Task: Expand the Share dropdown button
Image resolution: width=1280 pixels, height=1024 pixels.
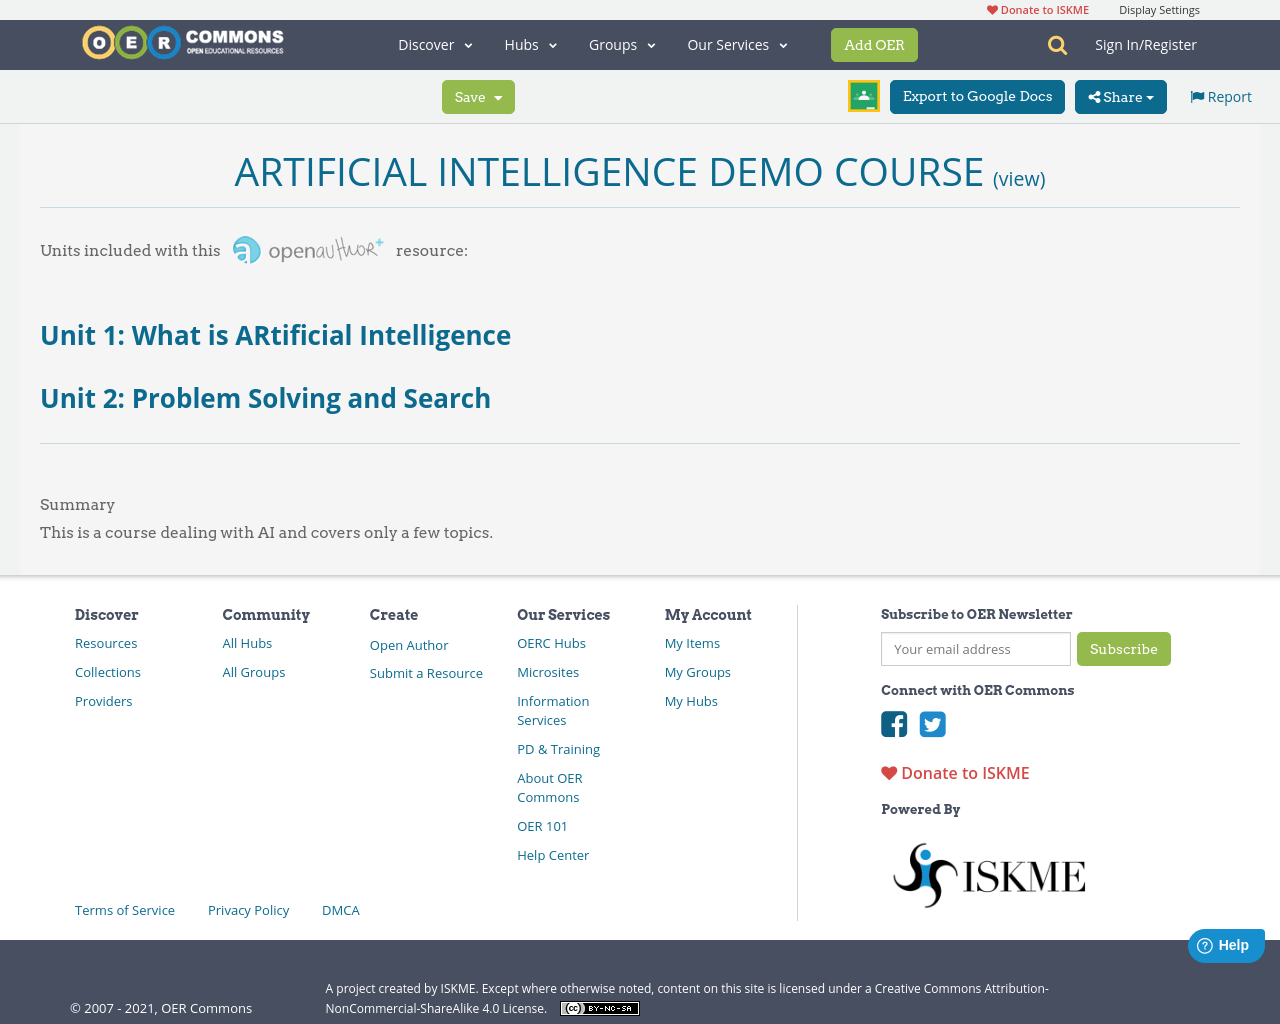Action: pyautogui.click(x=1120, y=97)
